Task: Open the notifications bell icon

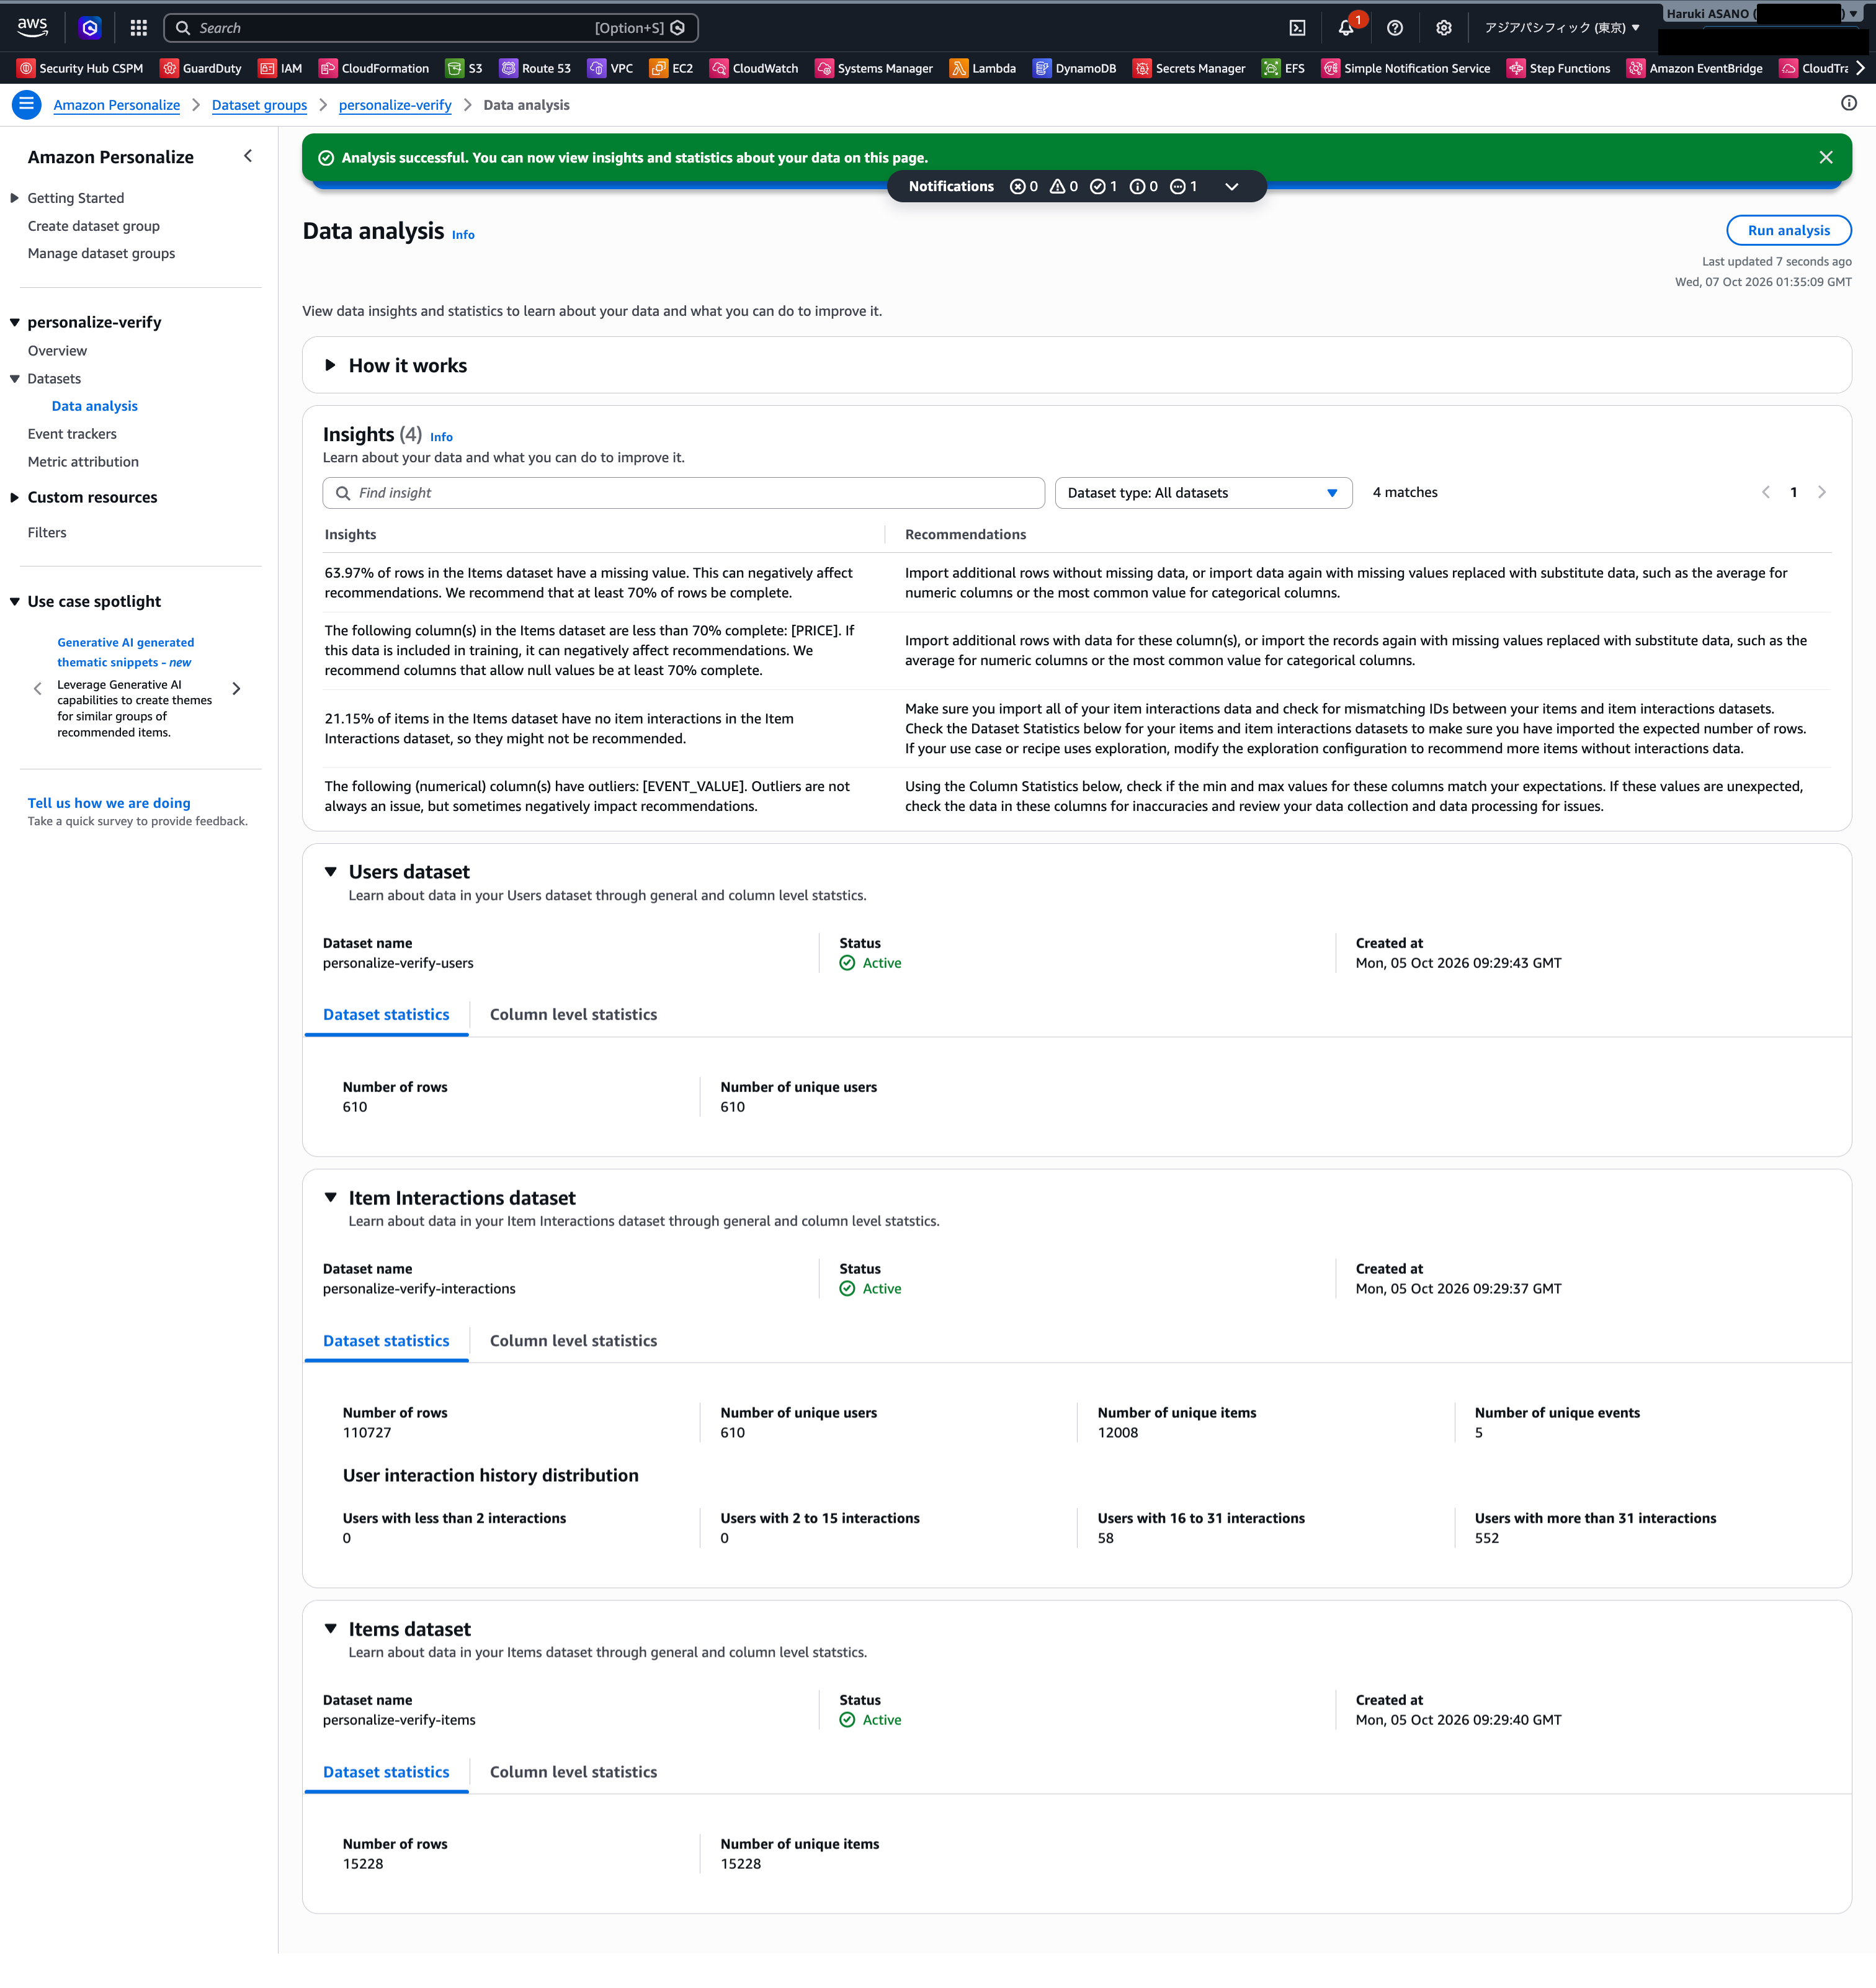Action: tap(1346, 28)
